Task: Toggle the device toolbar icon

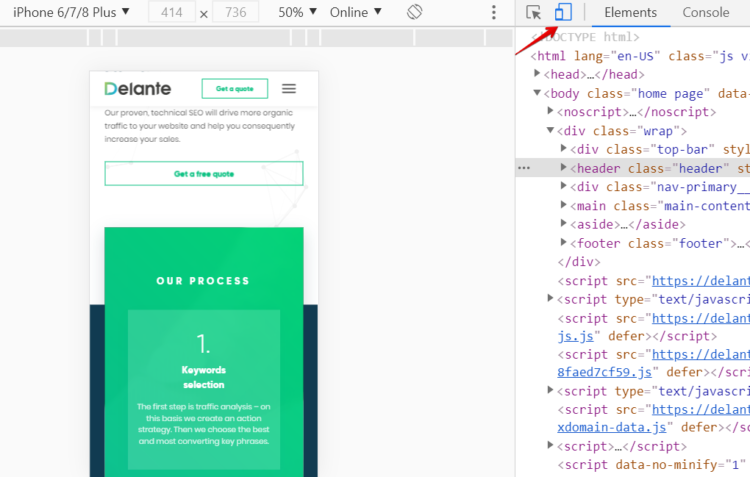Action: coord(563,12)
